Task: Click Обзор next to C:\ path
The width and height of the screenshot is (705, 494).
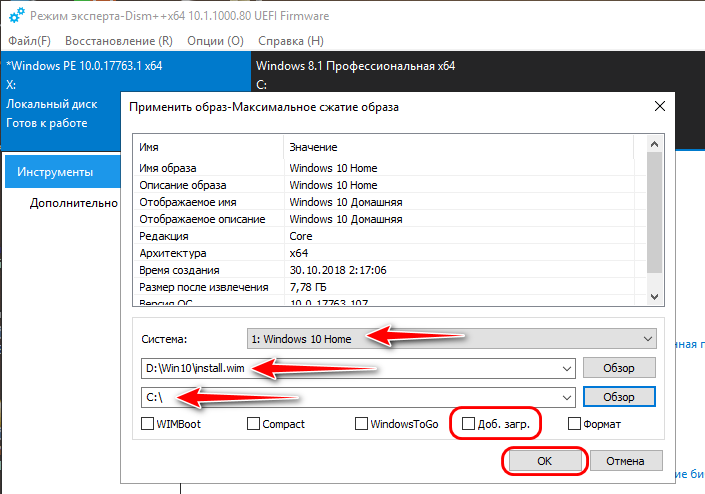Action: (x=619, y=397)
